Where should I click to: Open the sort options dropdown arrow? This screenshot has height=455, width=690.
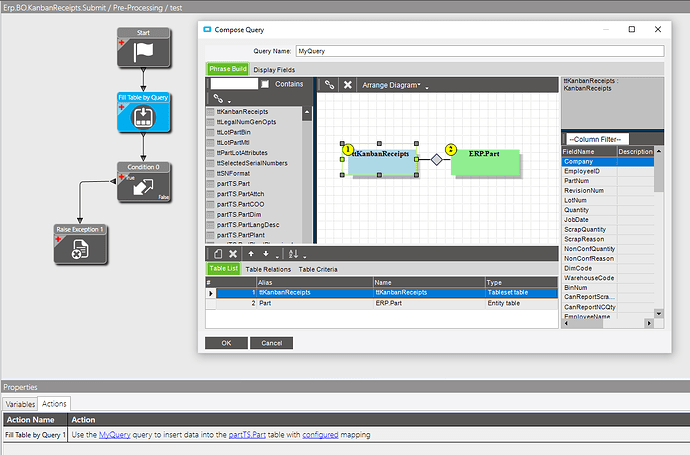tap(305, 257)
